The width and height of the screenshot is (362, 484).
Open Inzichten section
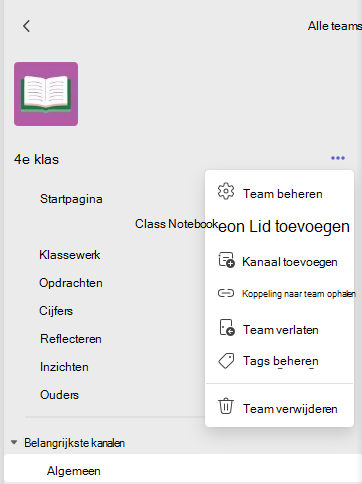pyautogui.click(x=64, y=367)
